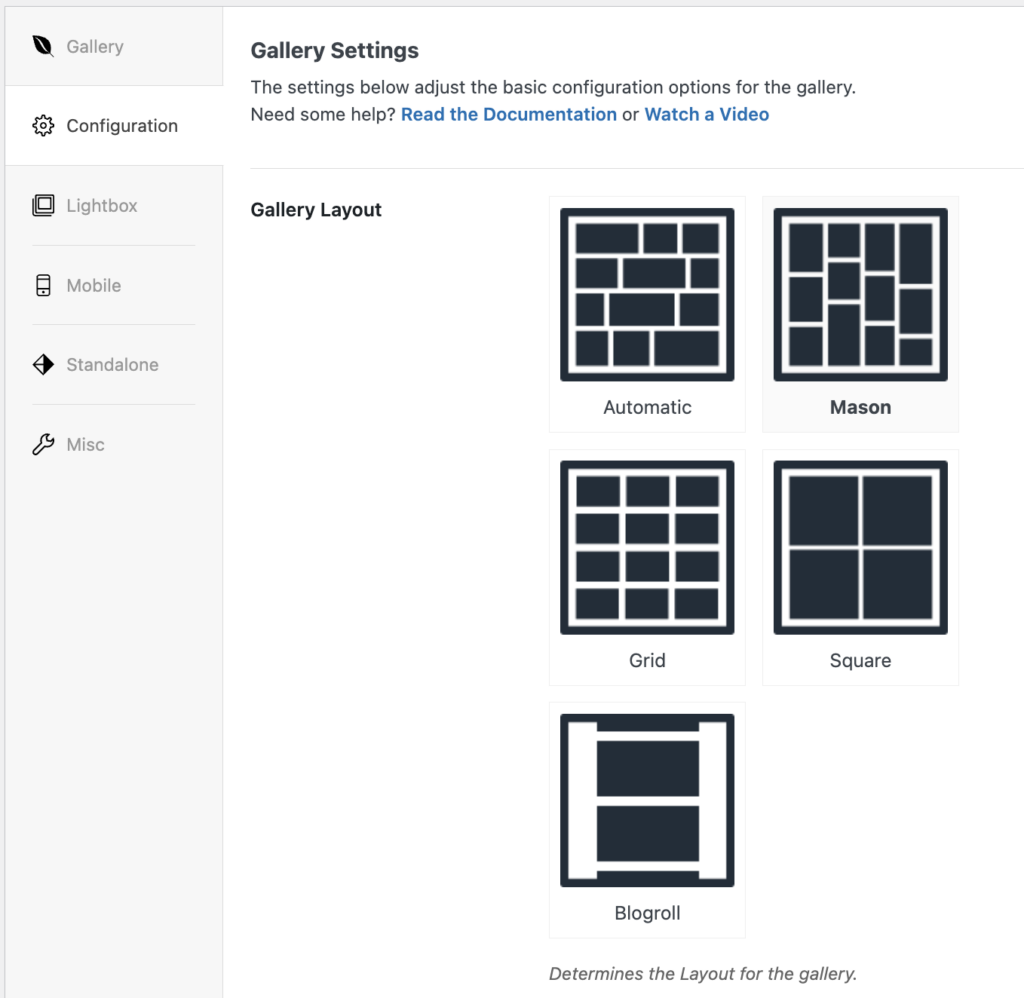The width and height of the screenshot is (1024, 998).
Task: Open Read the Documentation link
Action: click(508, 114)
